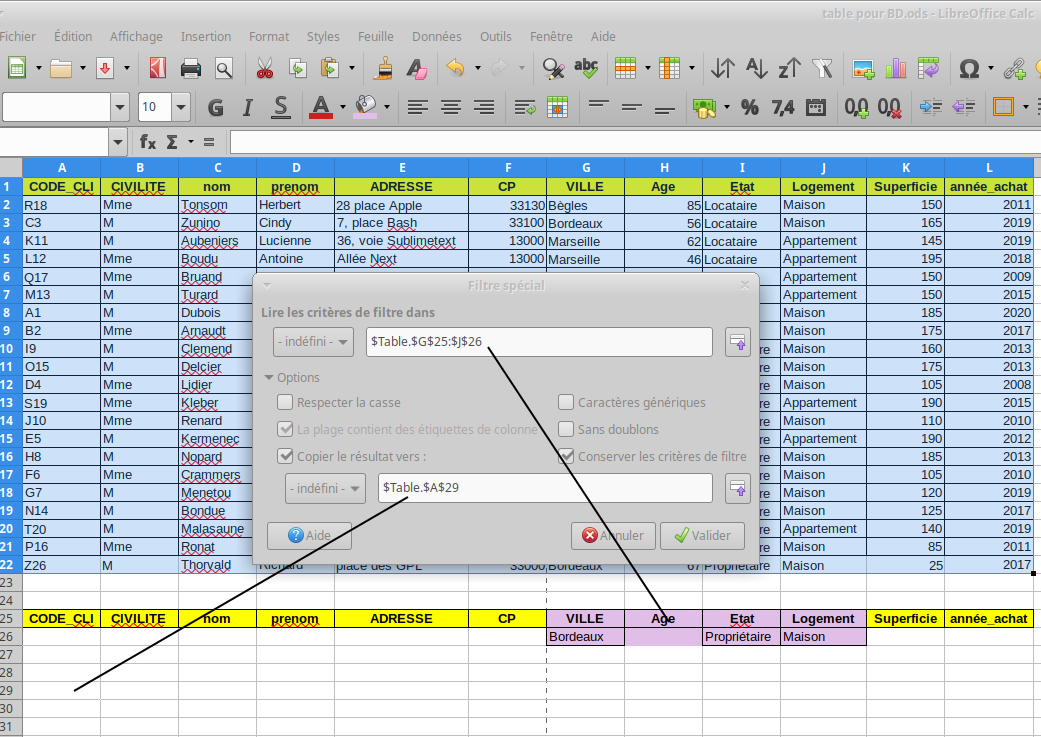Open the Données menu
The image size is (1041, 737).
437,37
